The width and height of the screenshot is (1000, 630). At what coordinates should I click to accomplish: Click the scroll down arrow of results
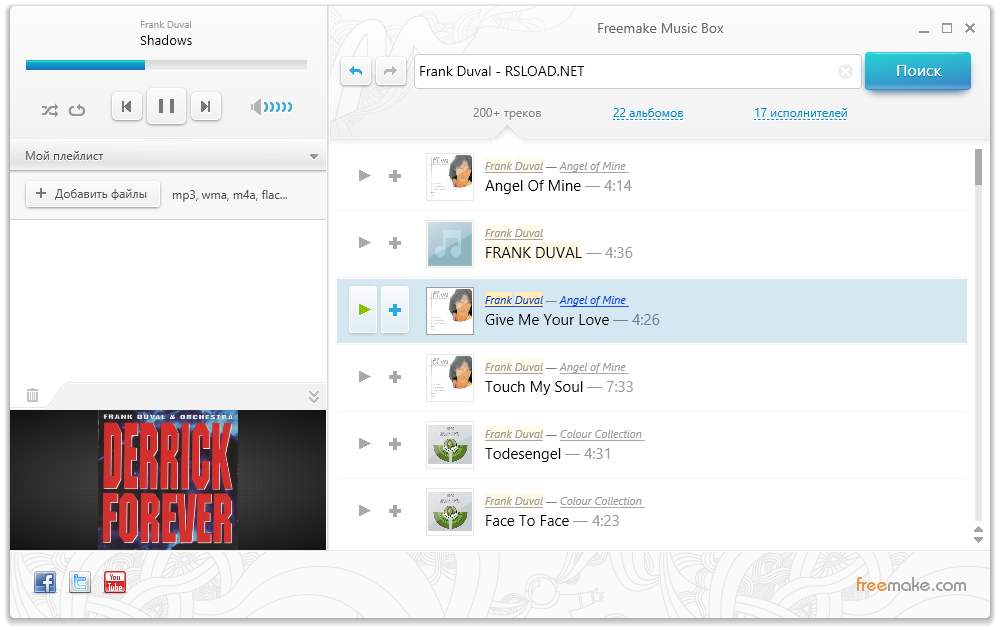click(978, 539)
